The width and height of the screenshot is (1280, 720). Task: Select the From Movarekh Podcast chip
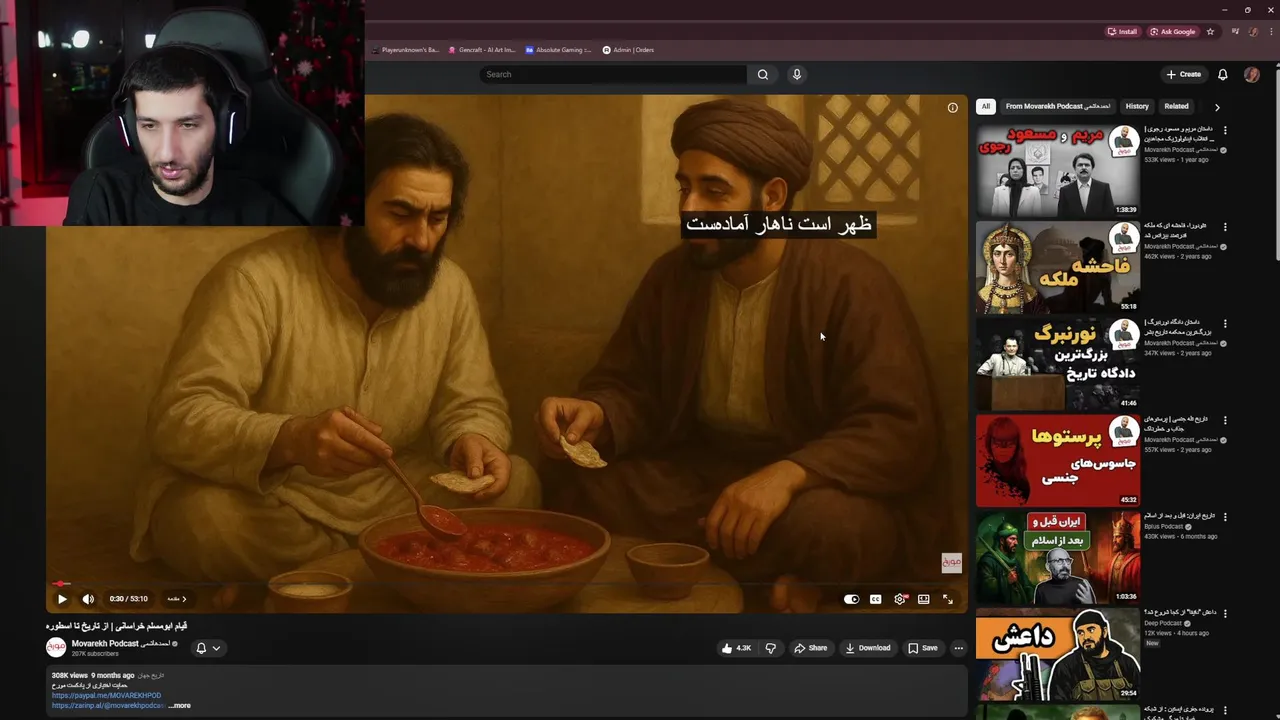pyautogui.click(x=1058, y=106)
